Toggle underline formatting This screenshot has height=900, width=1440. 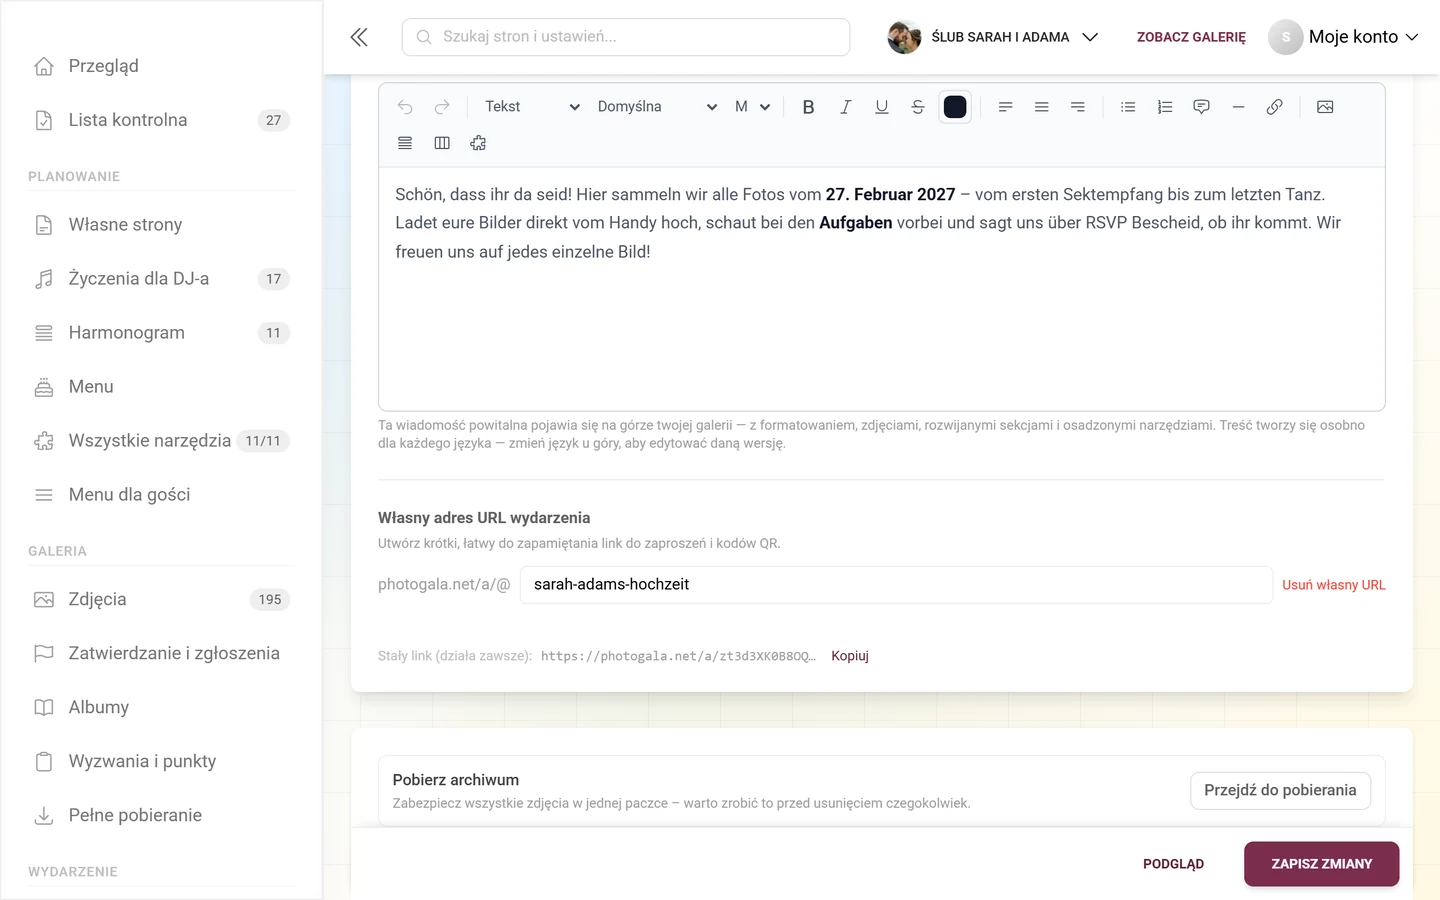(x=881, y=107)
